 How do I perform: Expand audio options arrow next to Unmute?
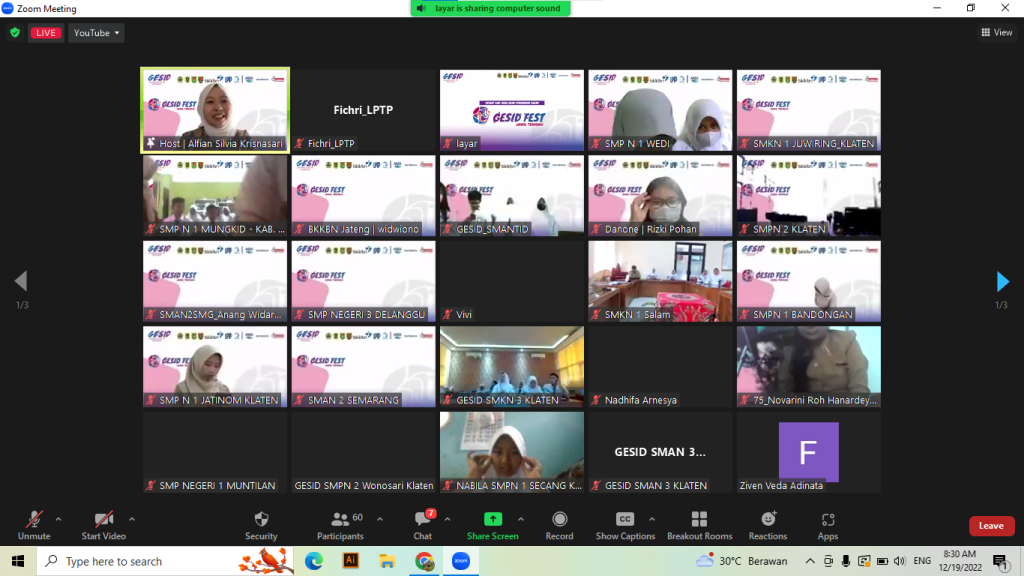[58, 519]
